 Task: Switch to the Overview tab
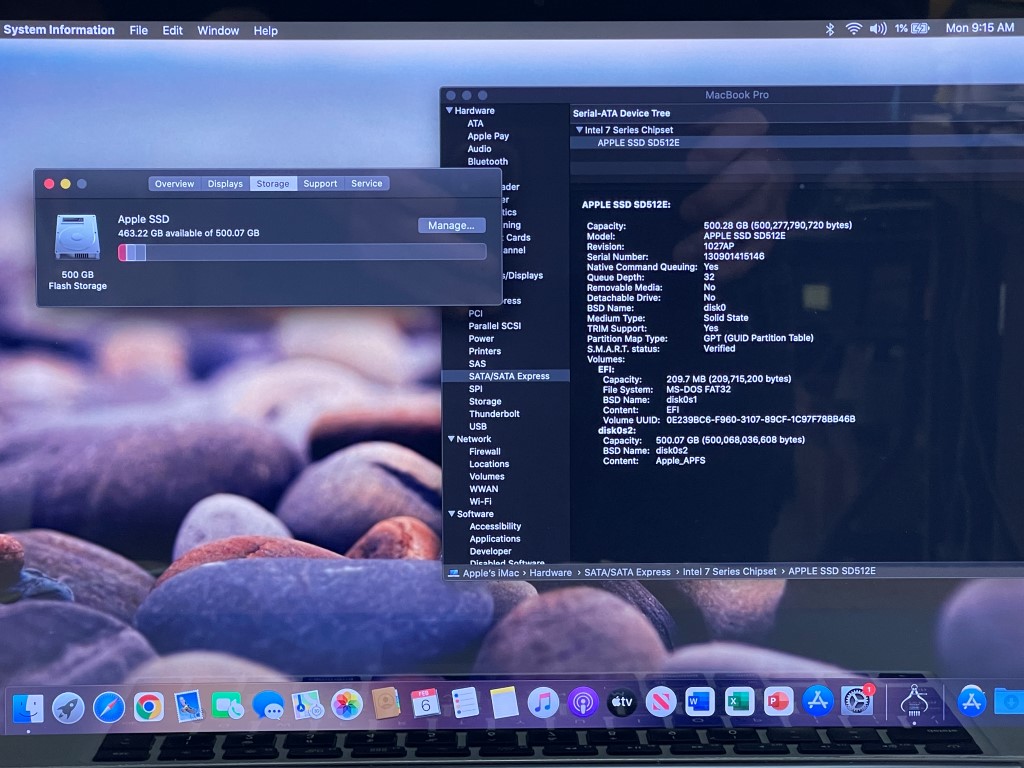[174, 184]
